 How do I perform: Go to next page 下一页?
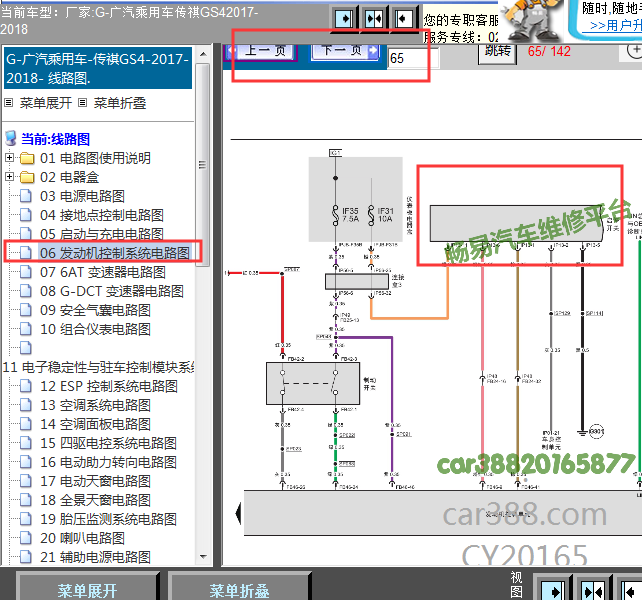pyautogui.click(x=345, y=51)
